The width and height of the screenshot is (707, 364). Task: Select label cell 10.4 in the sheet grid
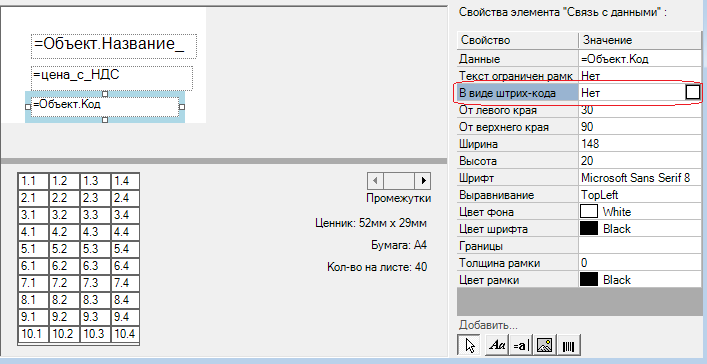coord(125,334)
